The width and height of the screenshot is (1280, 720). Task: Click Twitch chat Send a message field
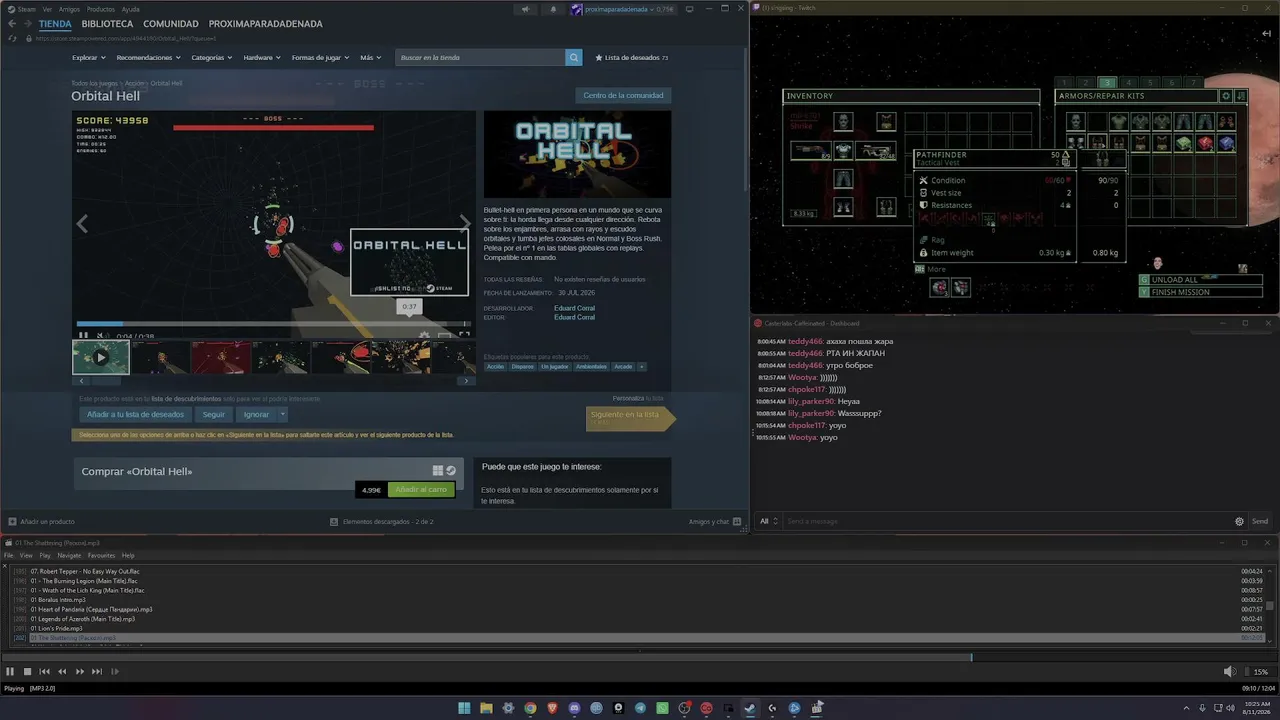click(x=1007, y=521)
